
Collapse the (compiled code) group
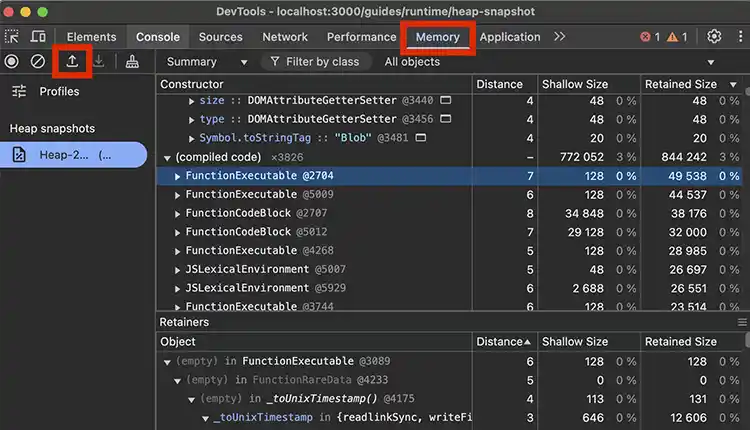[167, 158]
